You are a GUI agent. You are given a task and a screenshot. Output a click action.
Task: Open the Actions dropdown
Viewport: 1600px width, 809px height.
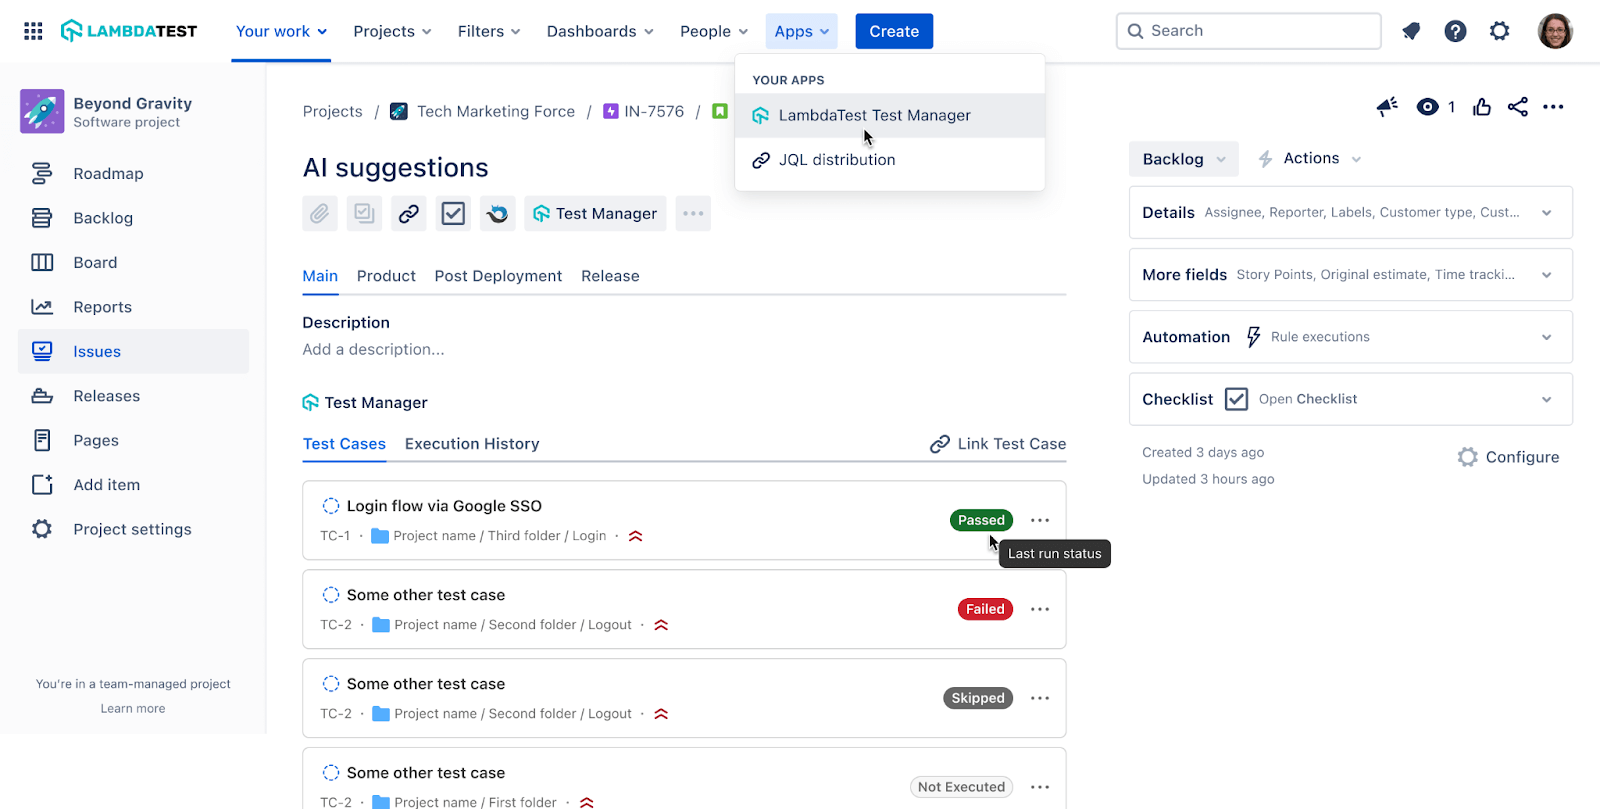click(x=1309, y=159)
